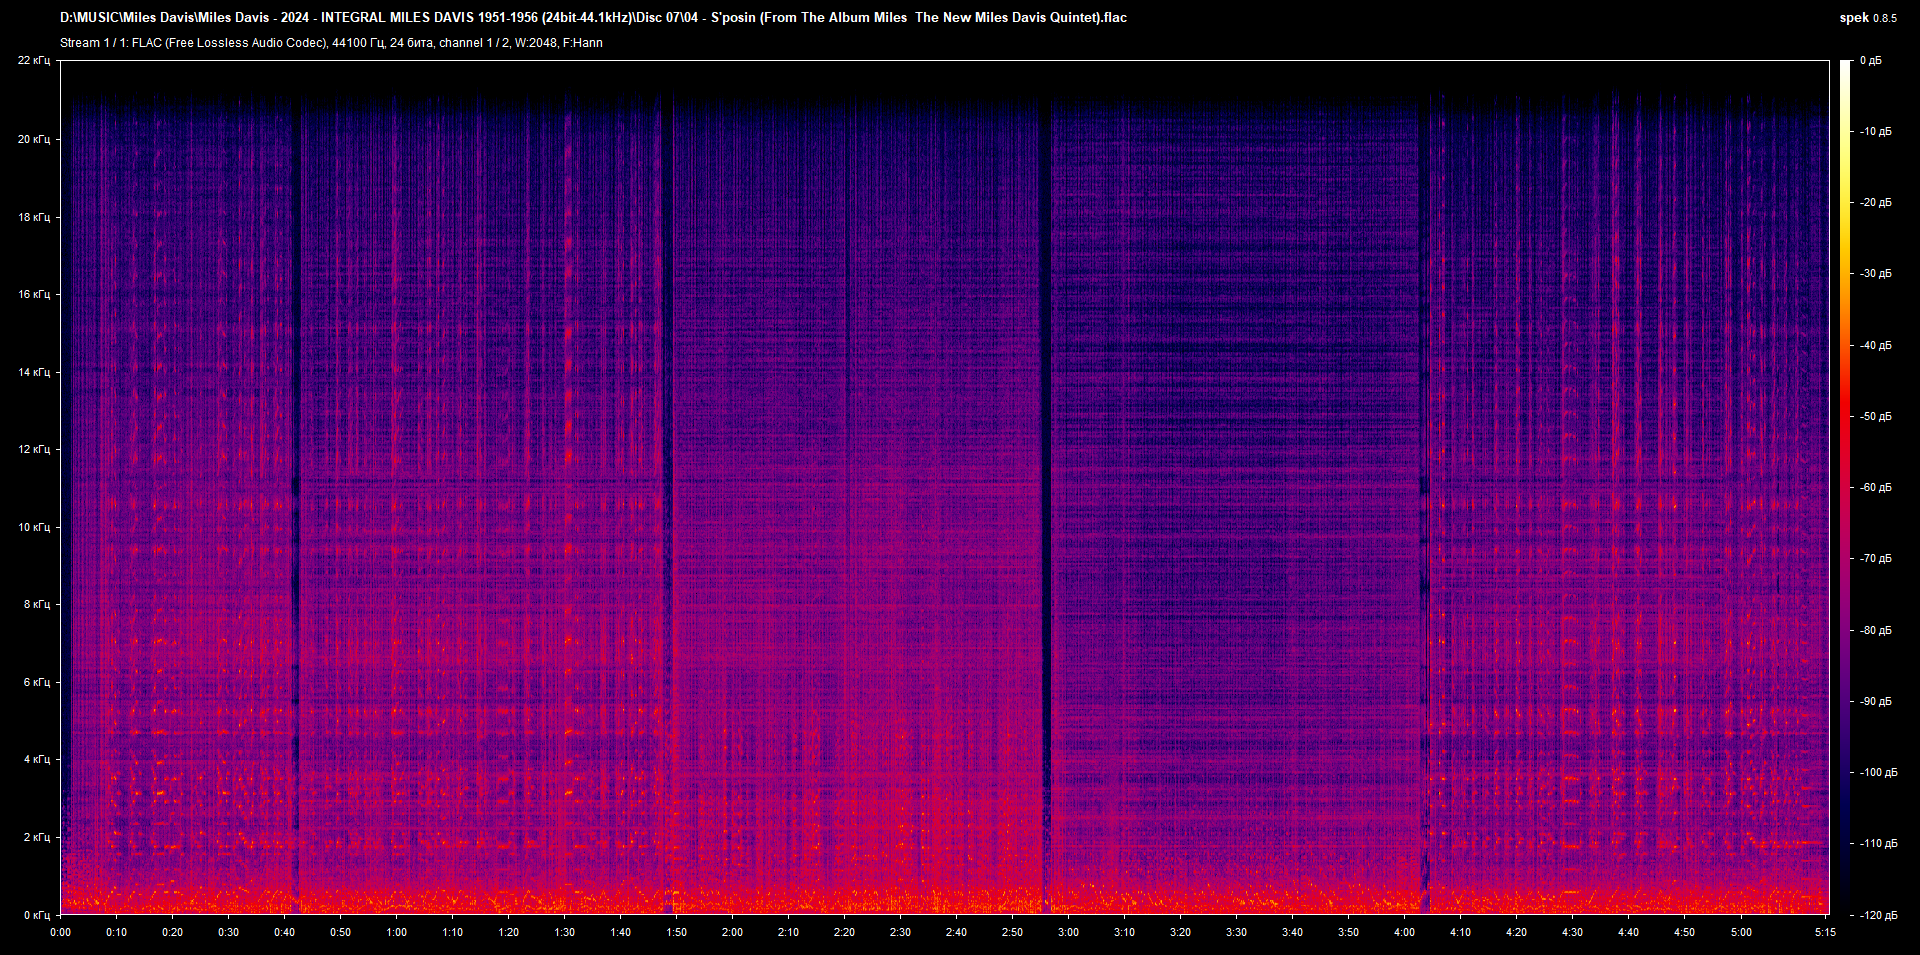Click the '0 кГц' frequency axis label

tap(37, 915)
